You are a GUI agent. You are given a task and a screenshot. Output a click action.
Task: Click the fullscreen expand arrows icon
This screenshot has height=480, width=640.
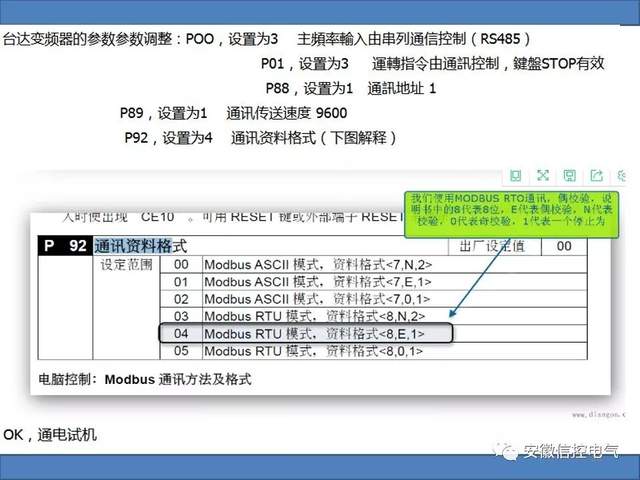pyautogui.click(x=542, y=176)
